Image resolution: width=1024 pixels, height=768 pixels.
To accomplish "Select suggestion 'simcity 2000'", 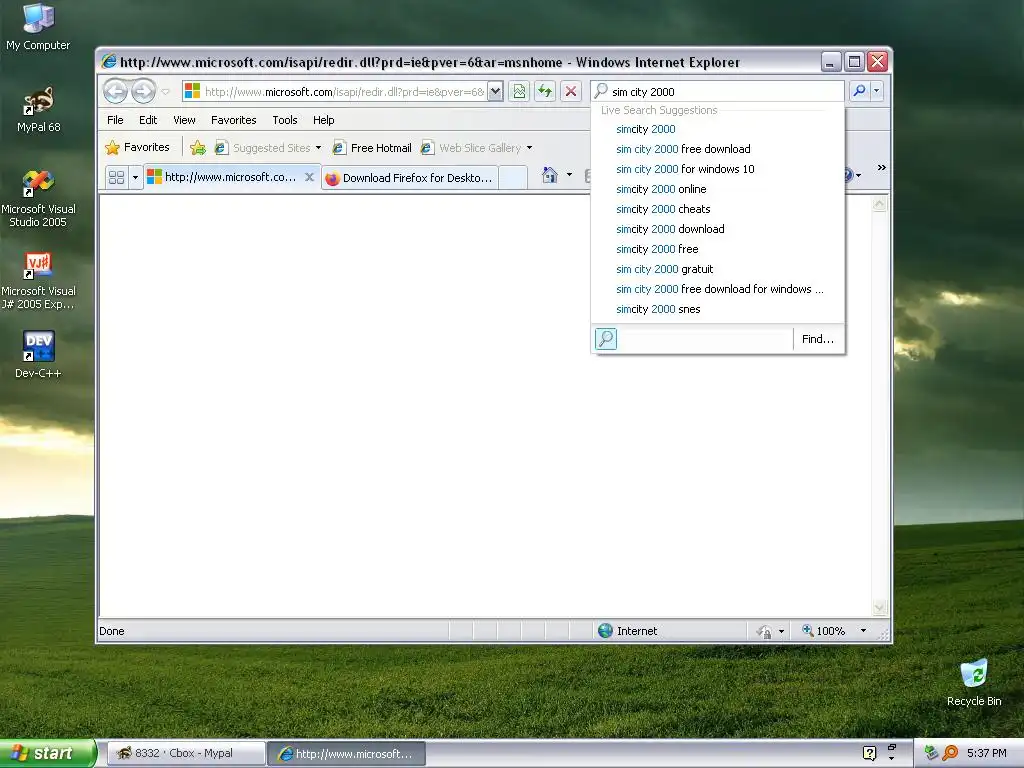I will coord(718,129).
